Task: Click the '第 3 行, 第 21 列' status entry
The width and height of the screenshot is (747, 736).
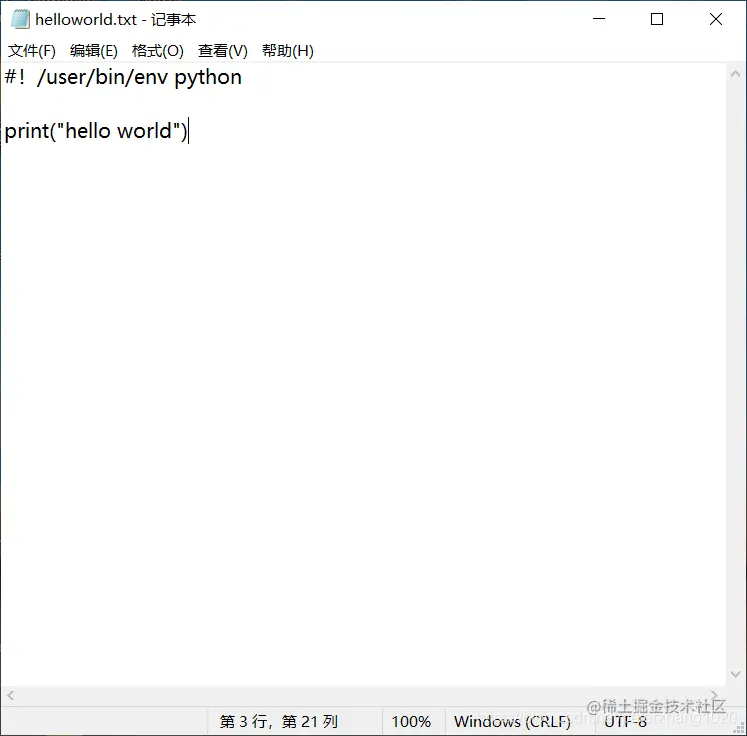Action: [279, 722]
